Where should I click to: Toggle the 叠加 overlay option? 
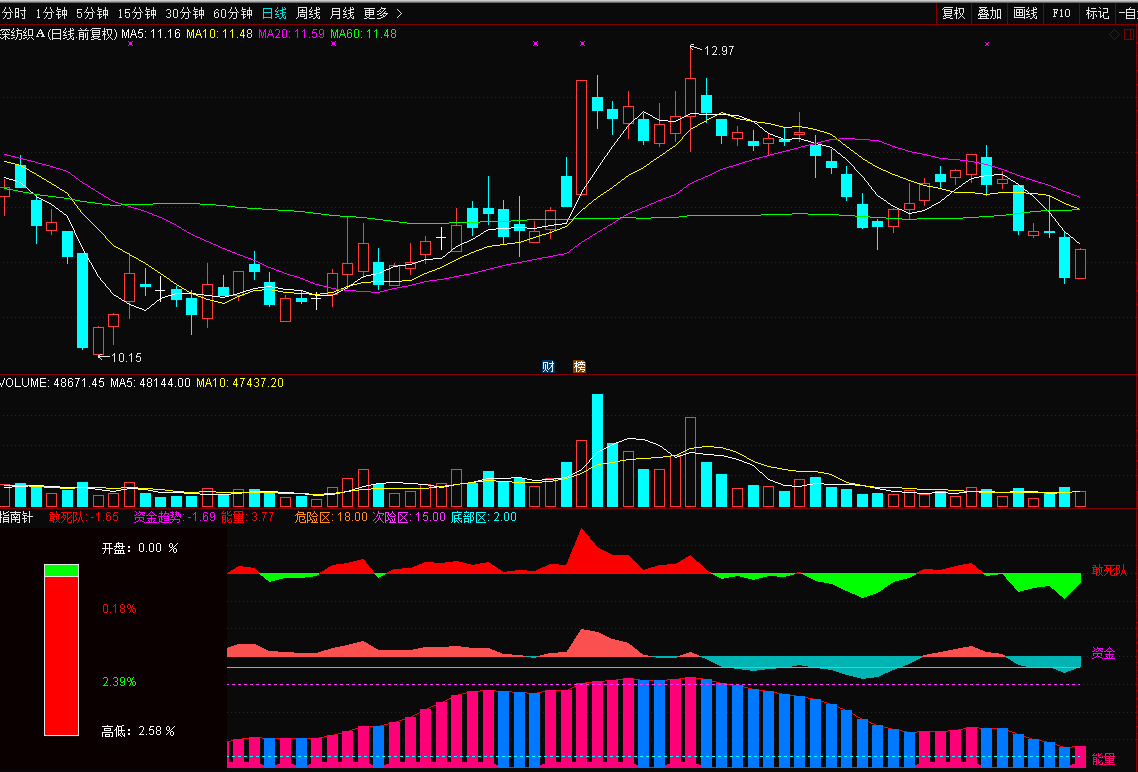pyautogui.click(x=989, y=13)
